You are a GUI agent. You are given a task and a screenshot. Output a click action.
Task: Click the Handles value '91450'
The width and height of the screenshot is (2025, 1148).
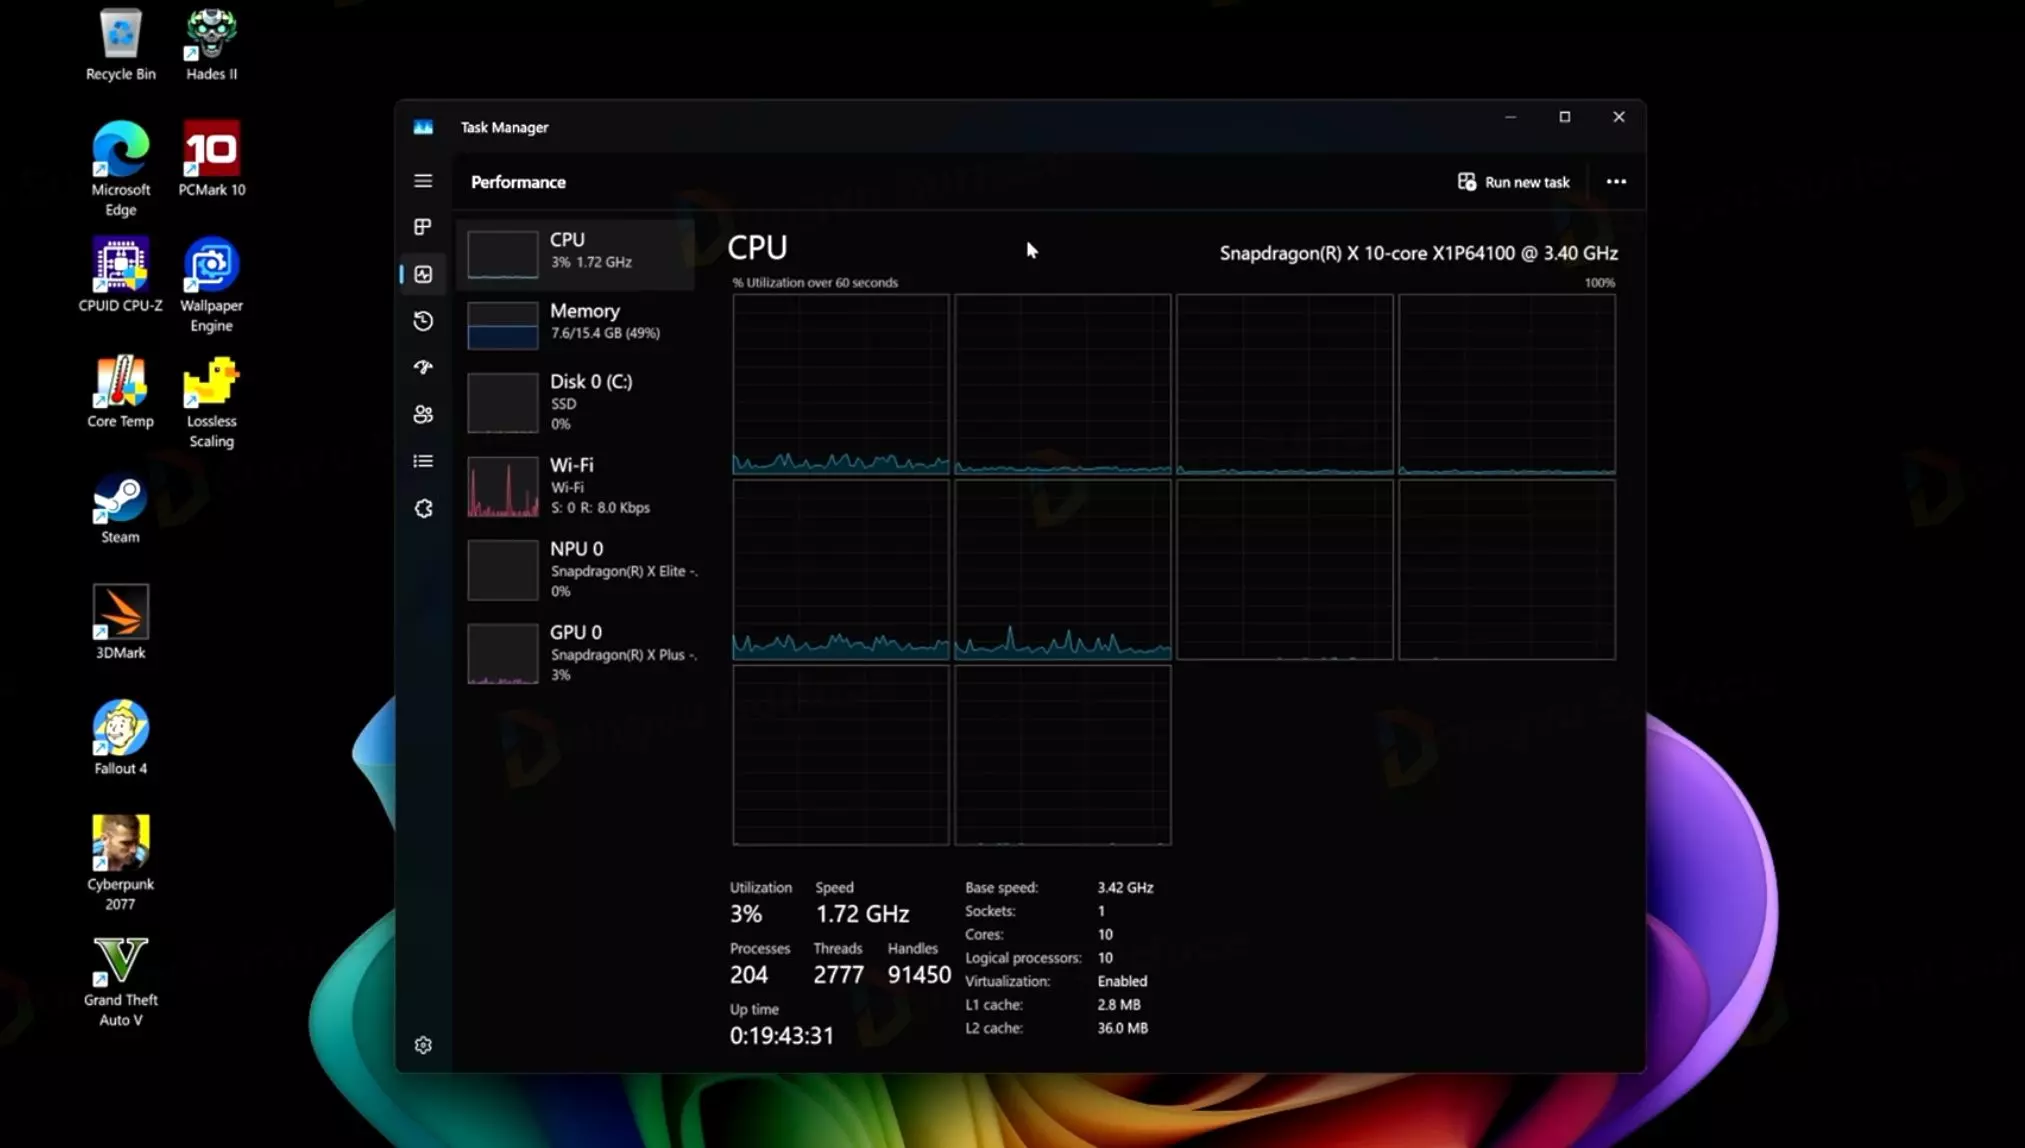pyautogui.click(x=919, y=975)
